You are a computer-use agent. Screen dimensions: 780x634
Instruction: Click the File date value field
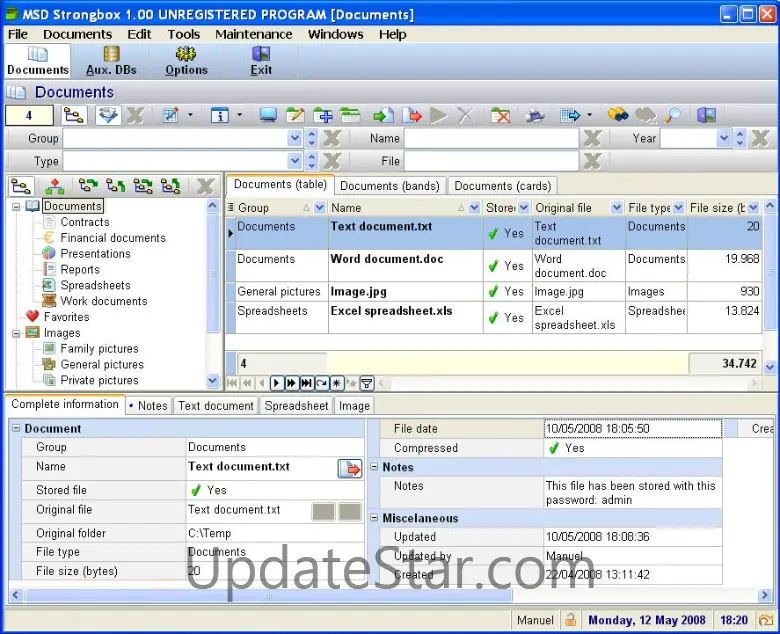[x=633, y=429]
